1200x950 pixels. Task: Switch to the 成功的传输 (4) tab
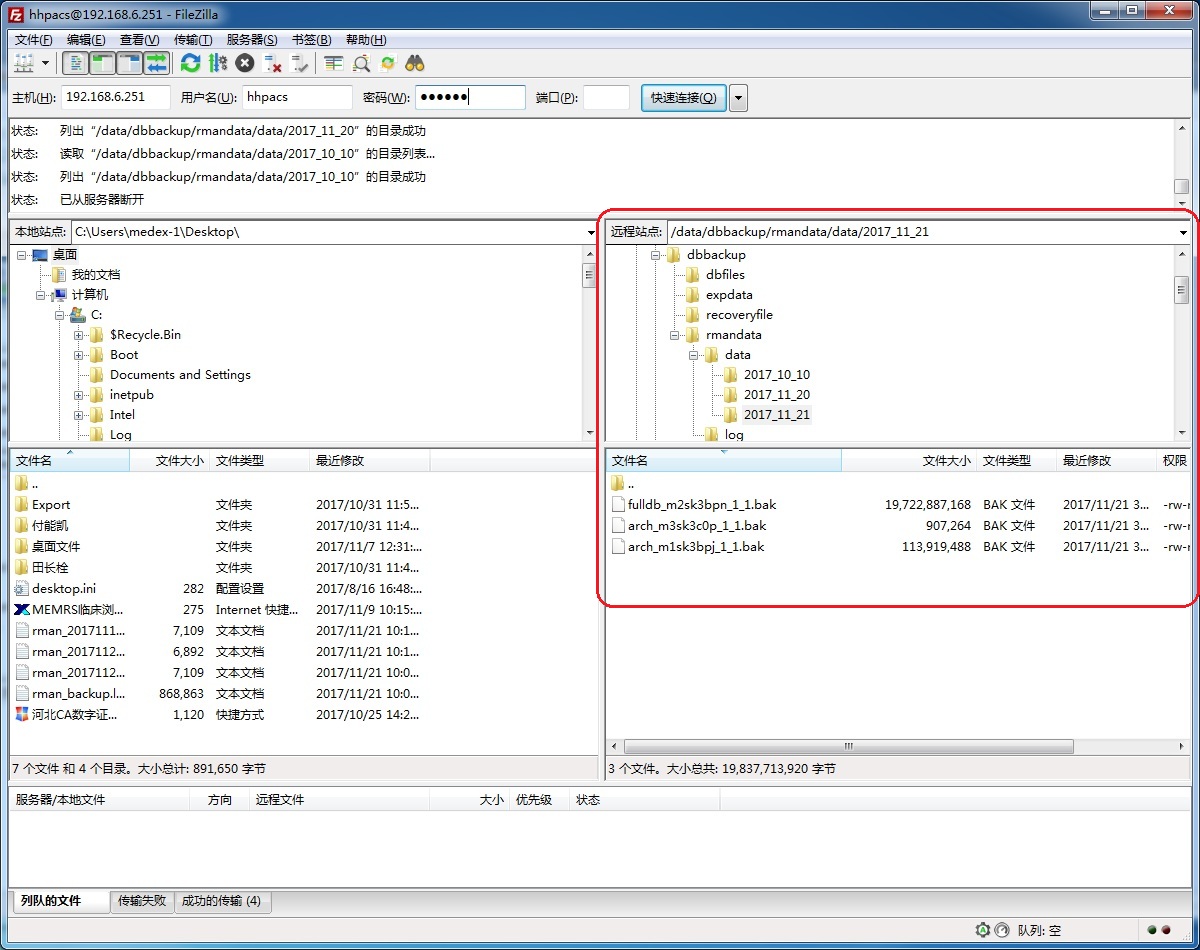tap(222, 901)
